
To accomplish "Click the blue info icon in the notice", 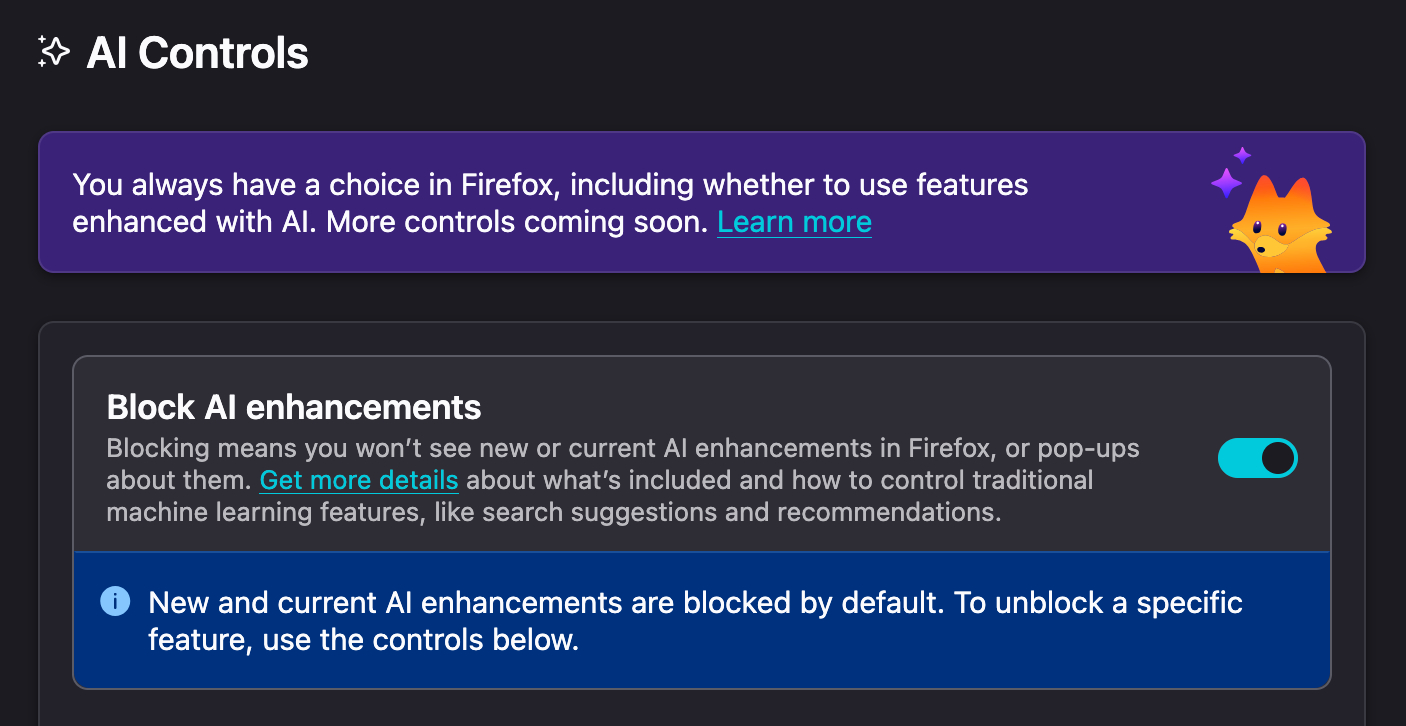I will 115,602.
